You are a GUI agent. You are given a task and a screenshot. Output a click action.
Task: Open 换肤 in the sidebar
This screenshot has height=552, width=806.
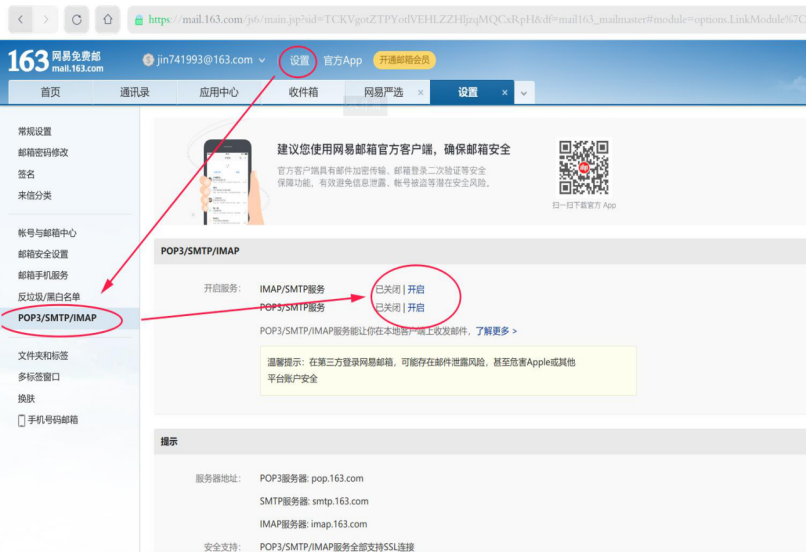tap(26, 398)
